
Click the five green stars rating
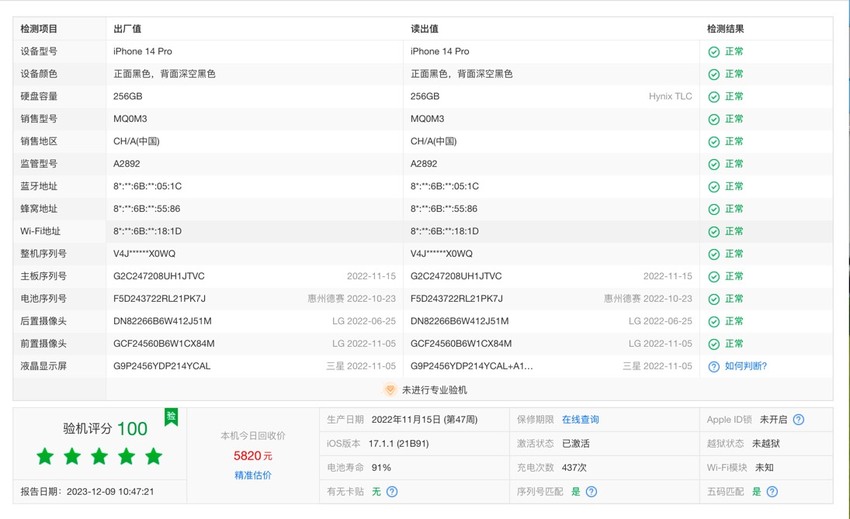[x=99, y=457]
